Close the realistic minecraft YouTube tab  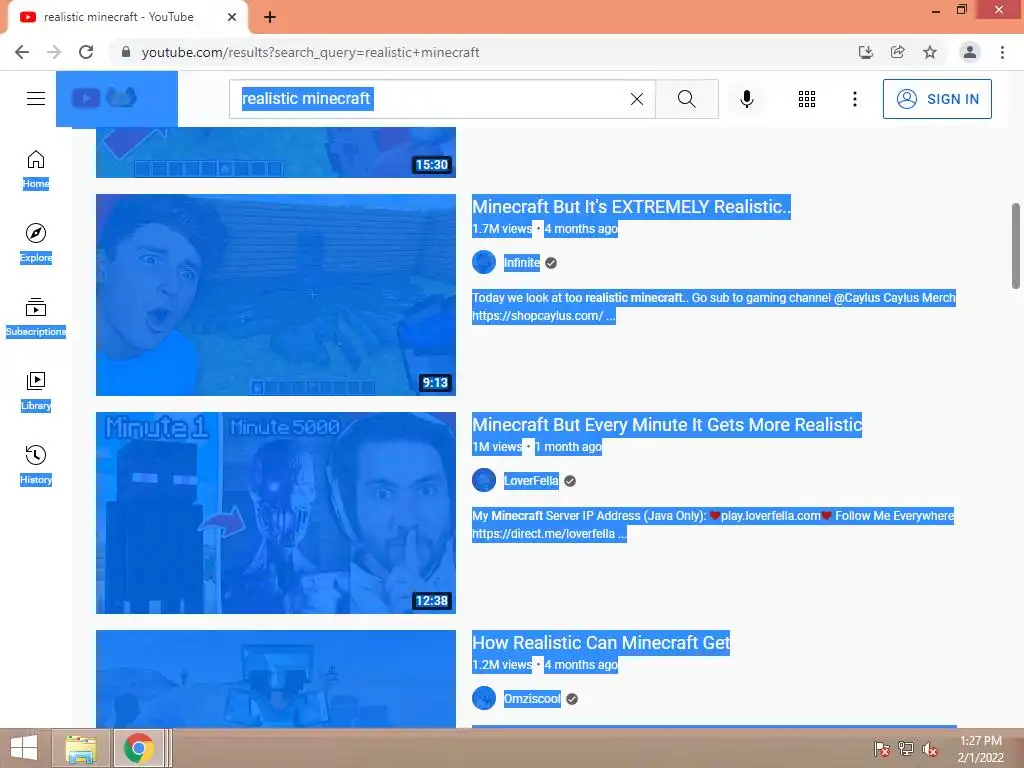(232, 17)
